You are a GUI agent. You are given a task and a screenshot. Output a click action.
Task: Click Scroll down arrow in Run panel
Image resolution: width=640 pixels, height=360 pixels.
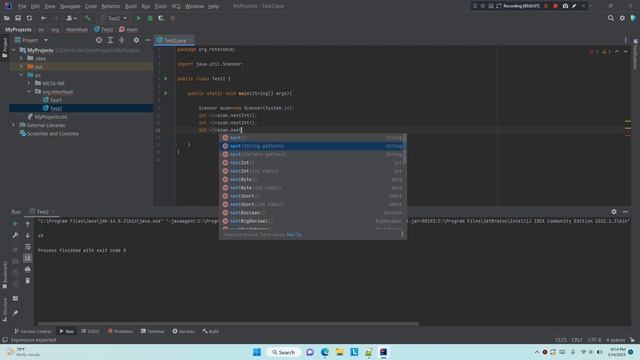[x=28, y=235]
